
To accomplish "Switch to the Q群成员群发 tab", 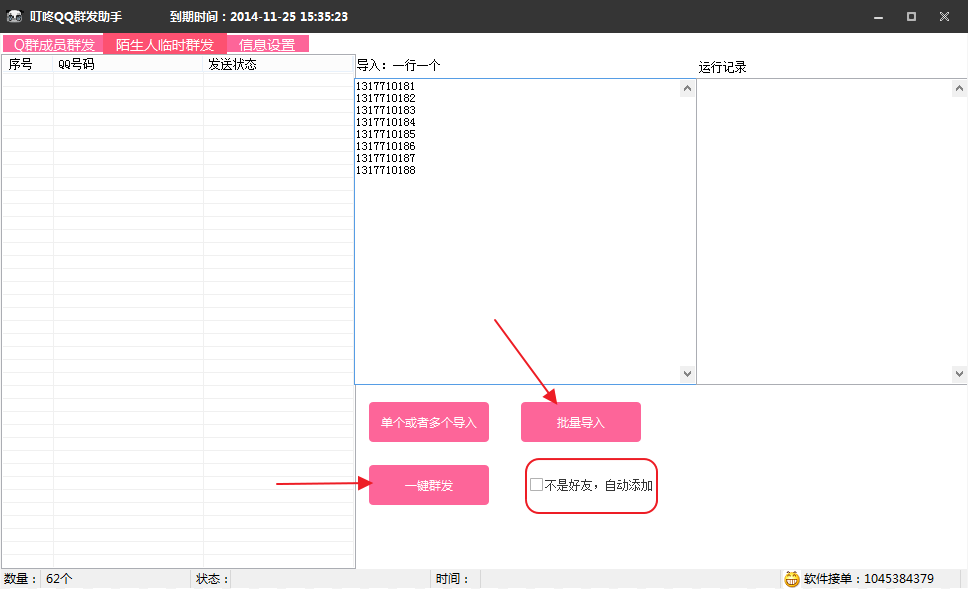I will [x=52, y=44].
